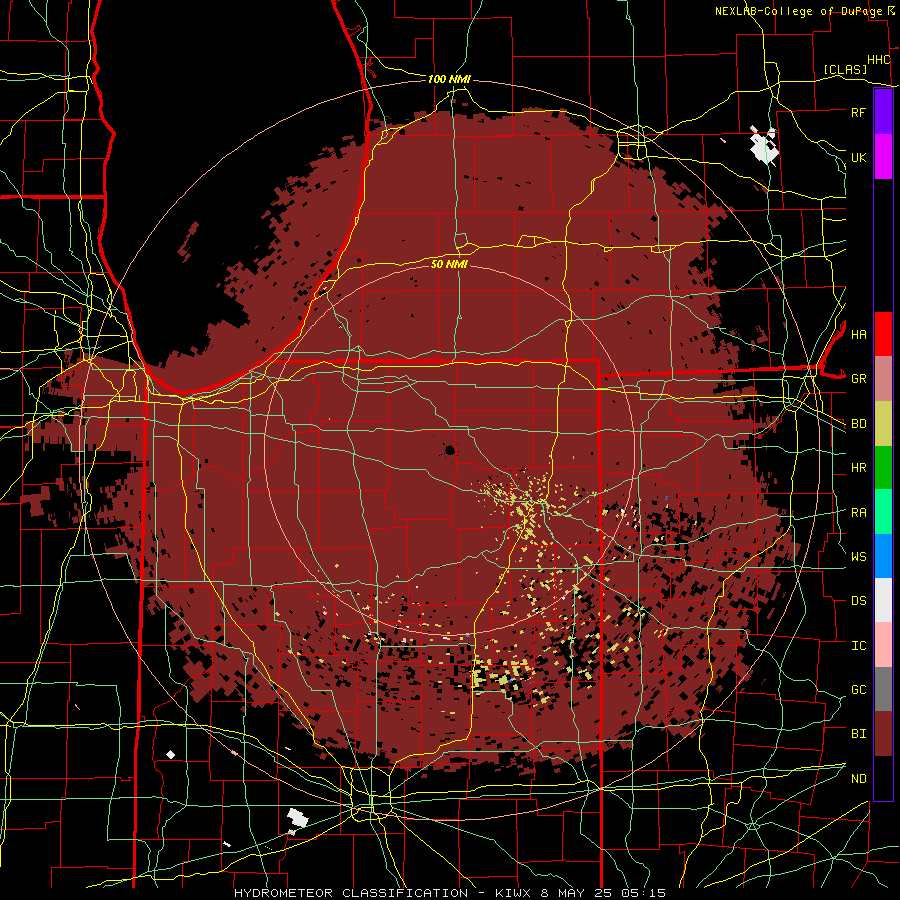This screenshot has height=900, width=900.
Task: Click the GC gray color swatch
Action: coord(883,689)
